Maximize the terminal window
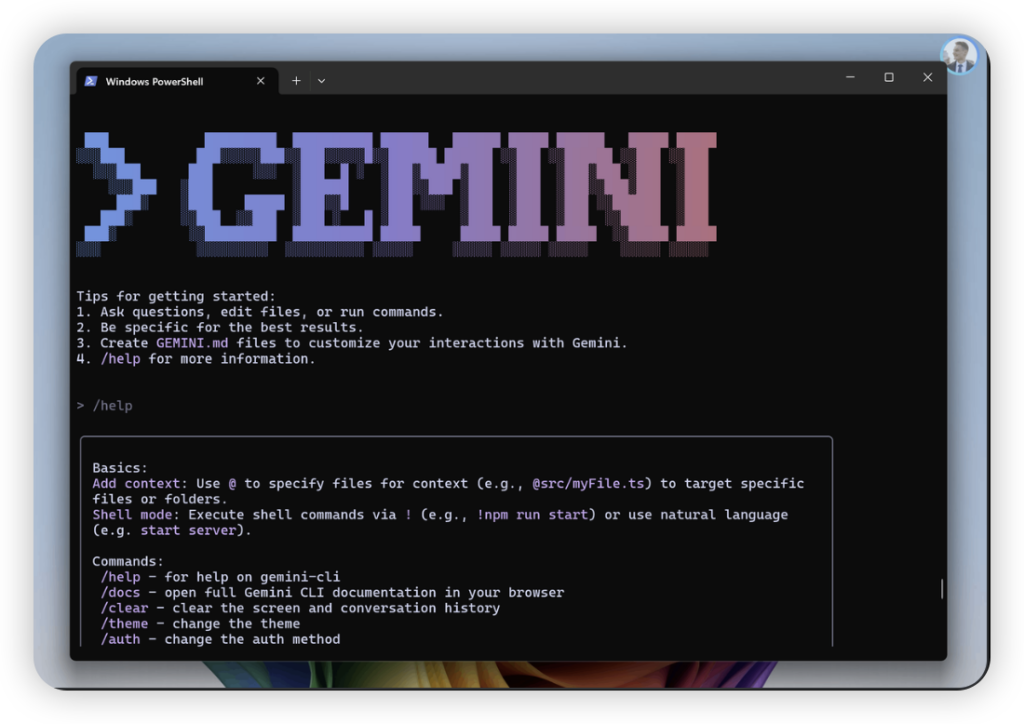This screenshot has width=1024, height=724. 889,77
